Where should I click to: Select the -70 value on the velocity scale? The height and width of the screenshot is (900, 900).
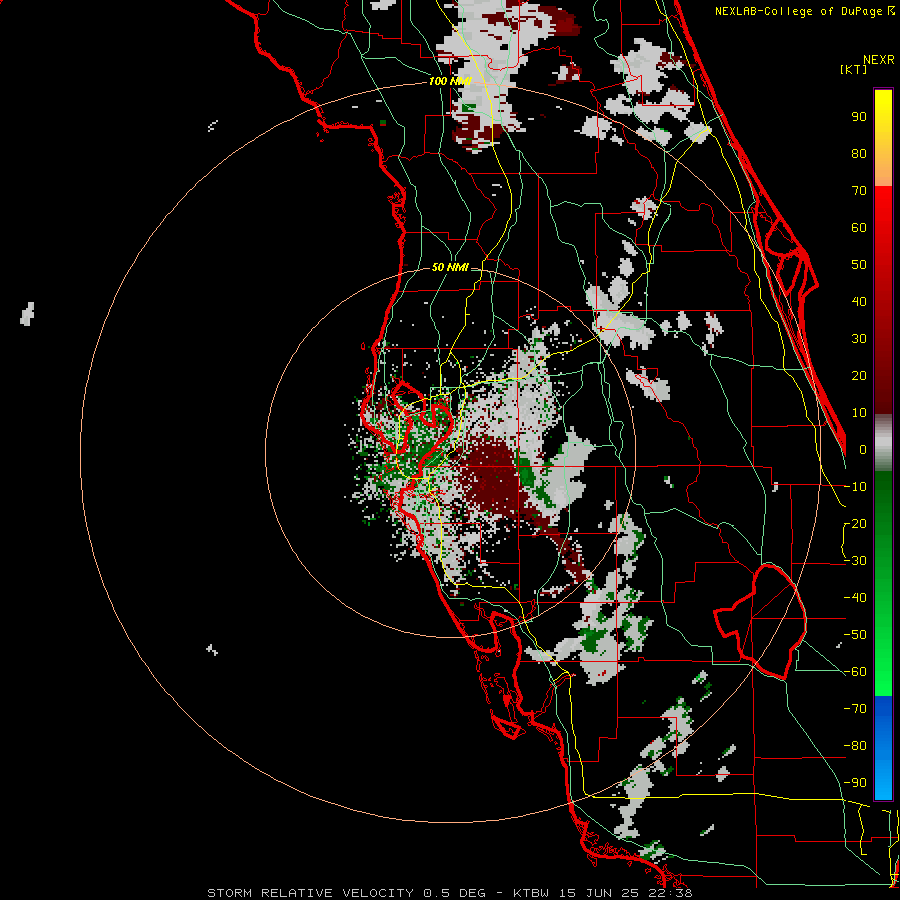point(856,709)
